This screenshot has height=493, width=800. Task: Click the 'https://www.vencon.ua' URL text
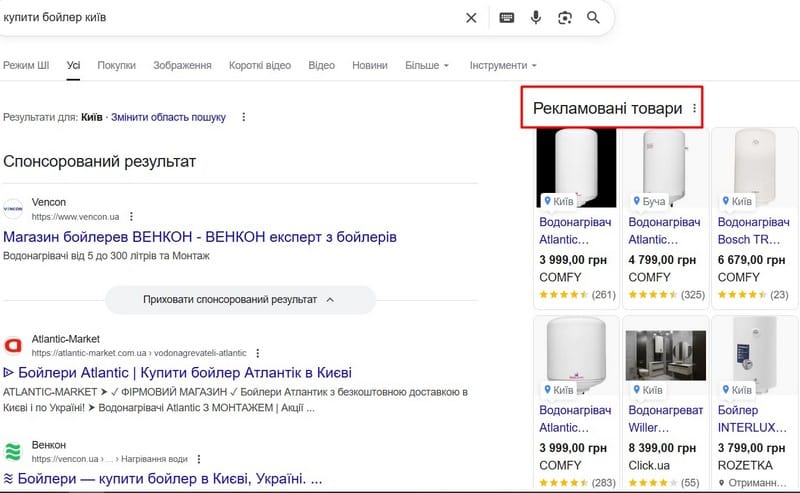click(x=76, y=217)
